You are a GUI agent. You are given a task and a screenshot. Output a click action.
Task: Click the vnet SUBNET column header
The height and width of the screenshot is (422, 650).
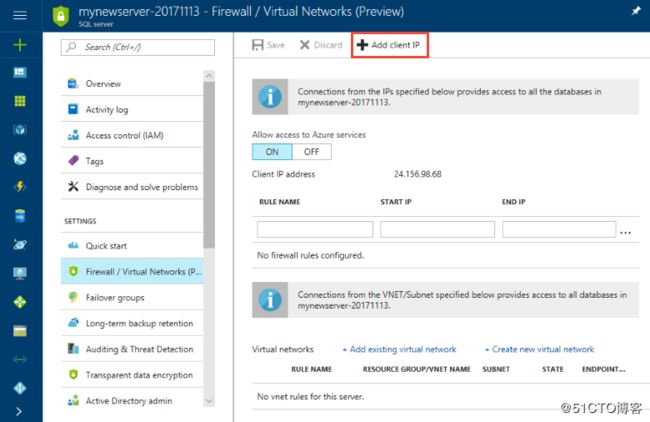pos(496,369)
